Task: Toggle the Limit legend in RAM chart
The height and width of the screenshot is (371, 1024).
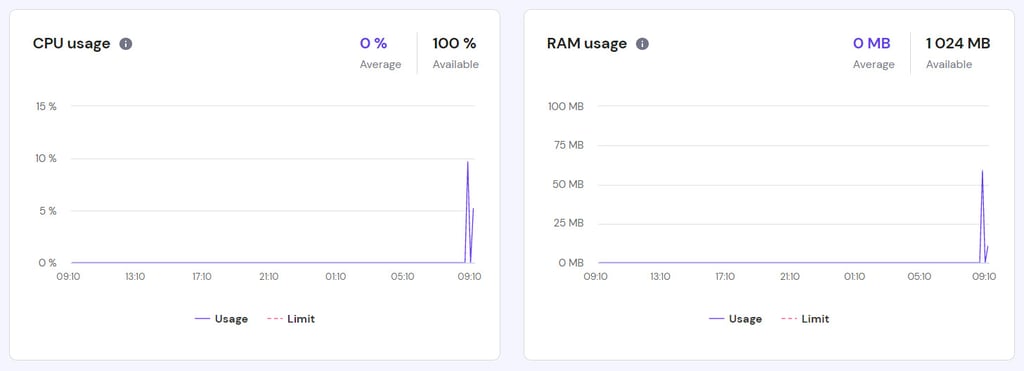Action: pyautogui.click(x=805, y=319)
